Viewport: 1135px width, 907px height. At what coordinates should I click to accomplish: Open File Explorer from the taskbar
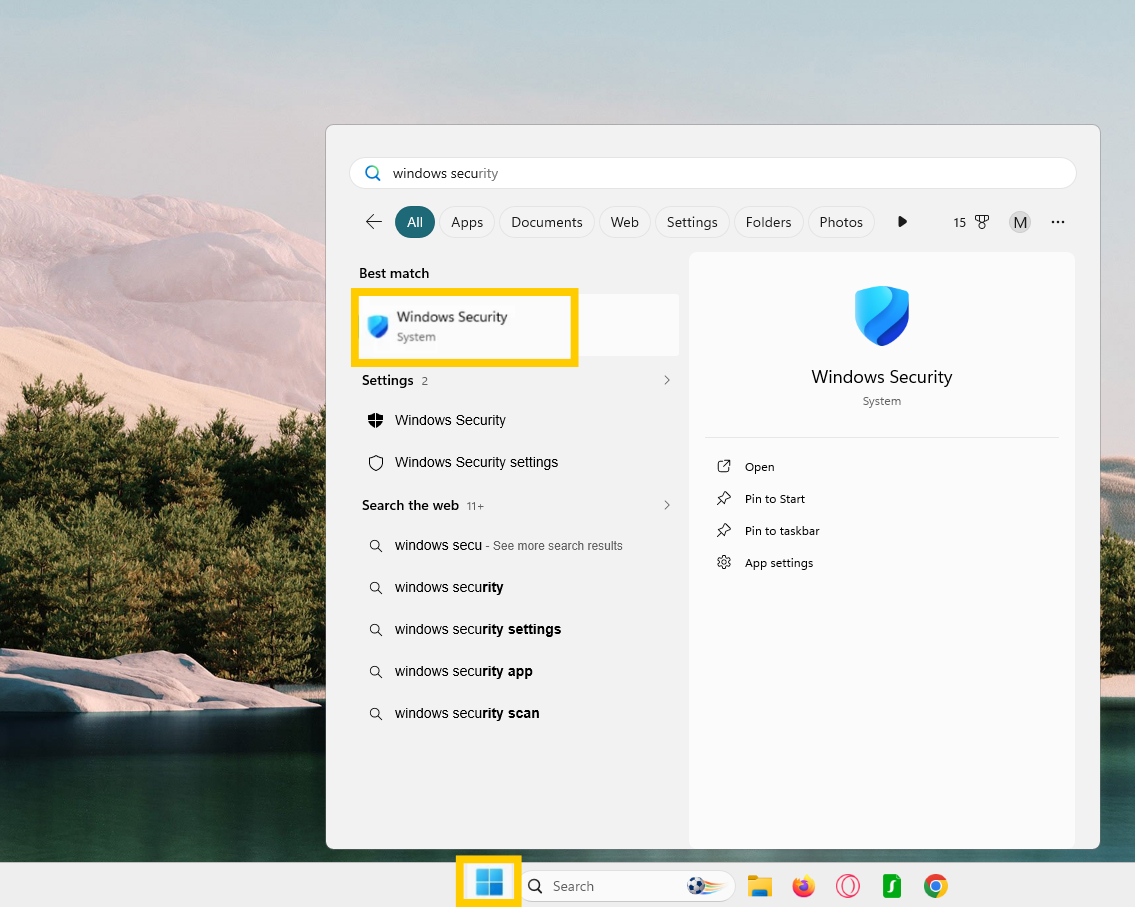point(759,886)
